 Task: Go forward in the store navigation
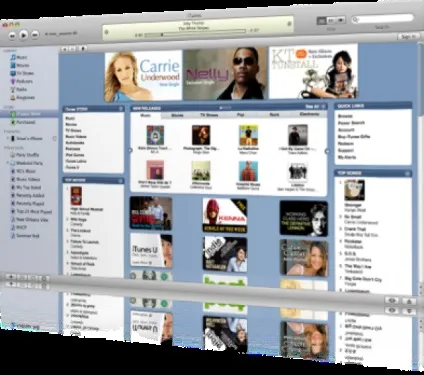tap(72, 49)
